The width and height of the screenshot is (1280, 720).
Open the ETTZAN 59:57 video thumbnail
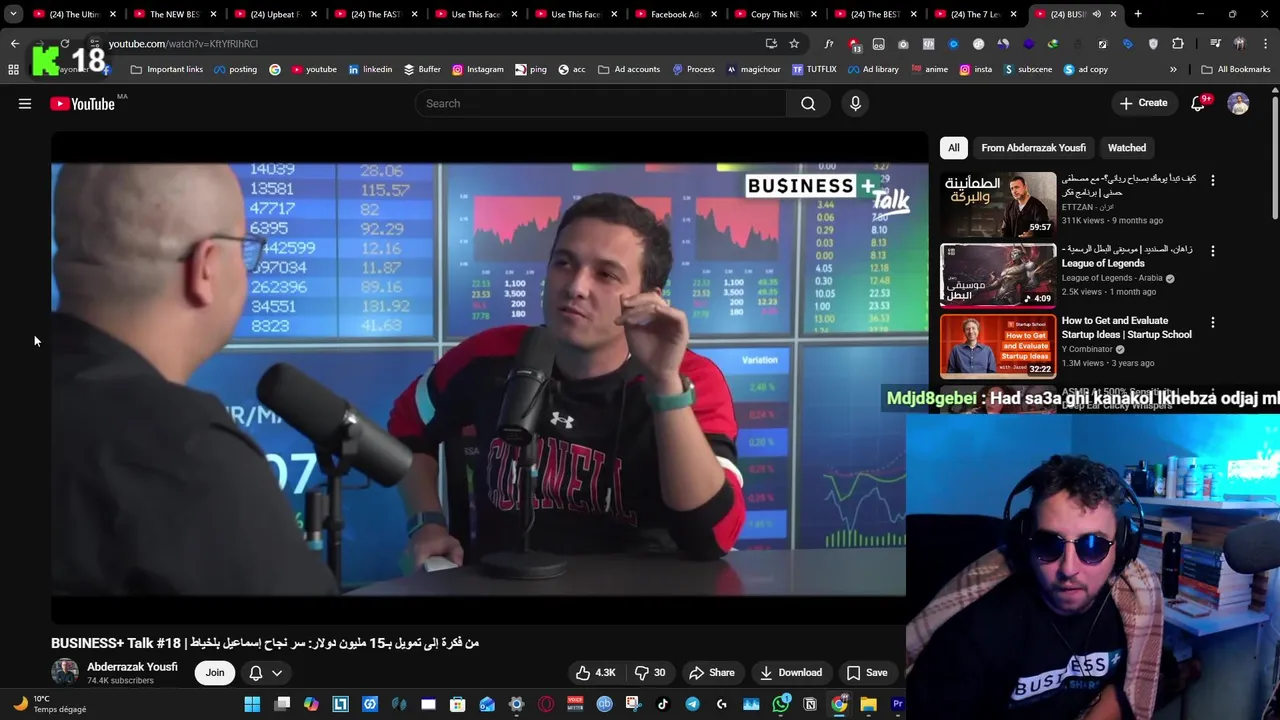[998, 204]
